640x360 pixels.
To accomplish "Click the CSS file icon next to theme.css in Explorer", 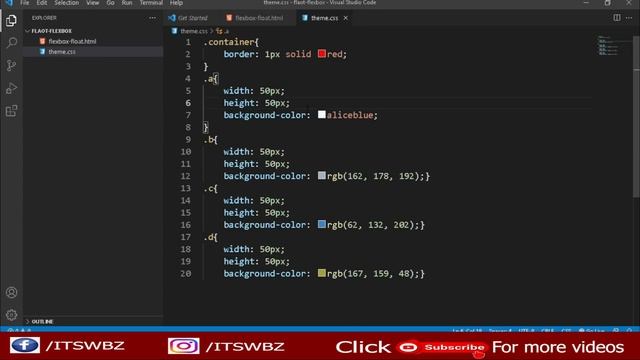I will tap(42, 51).
